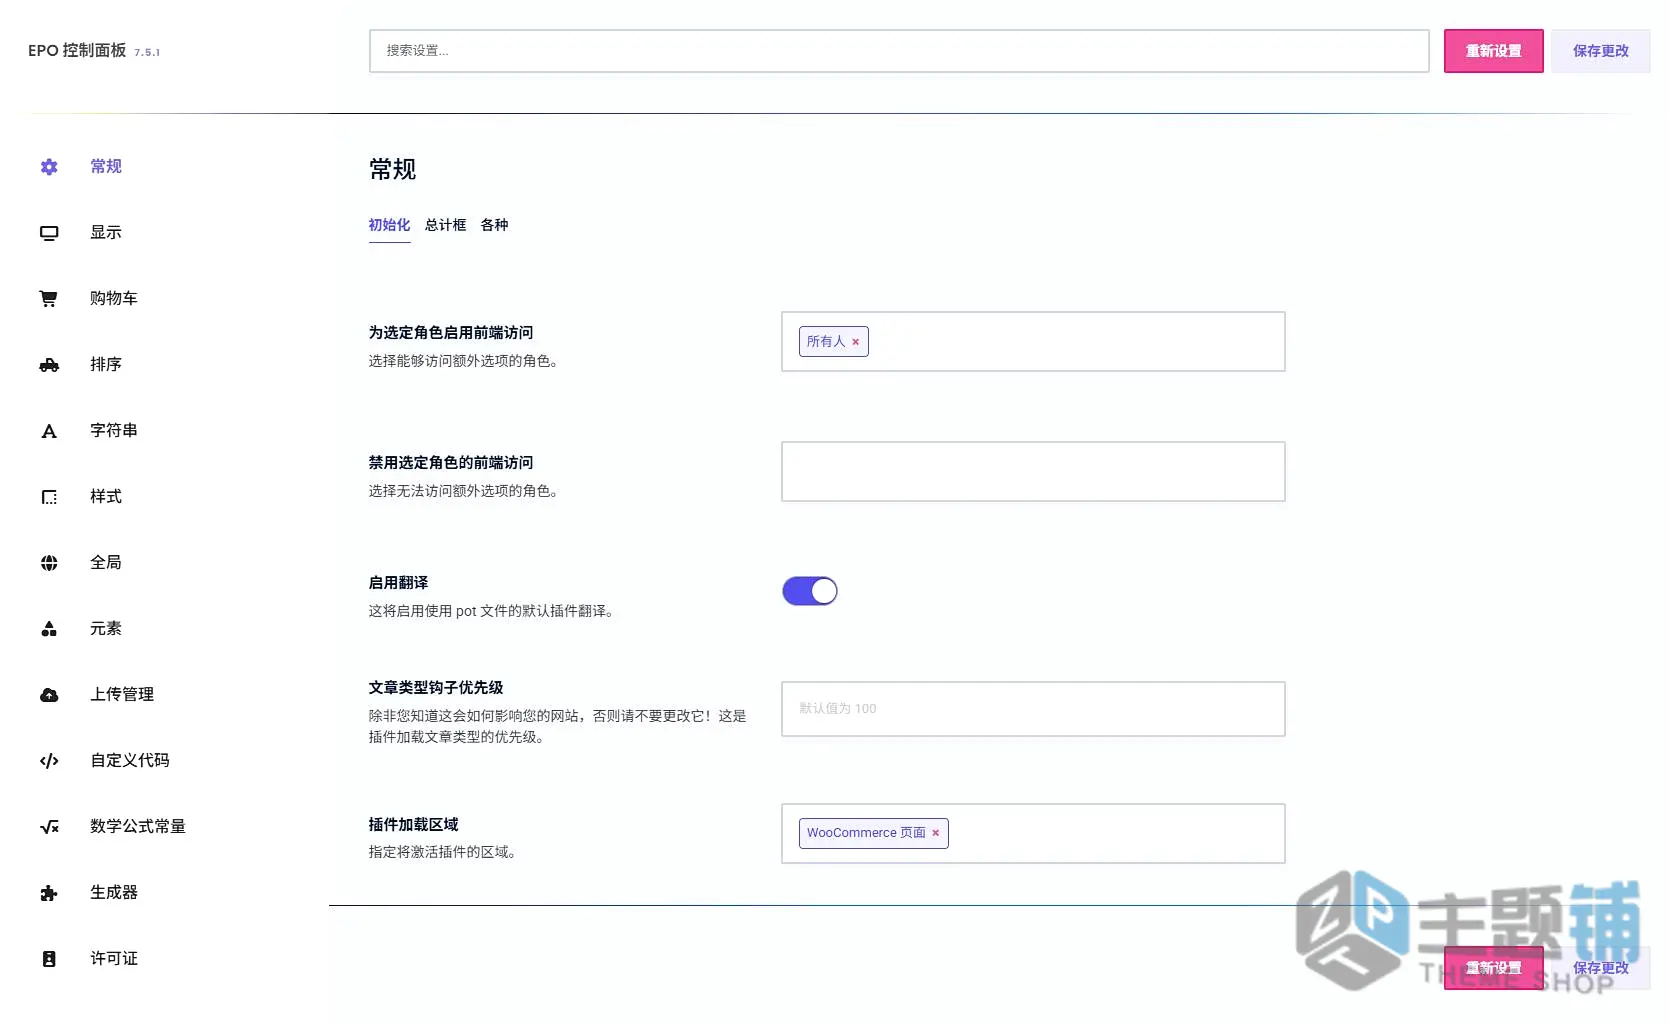This screenshot has height=1025, width=1669.
Task: Open 自定义代码 in the sidebar
Action: point(130,761)
